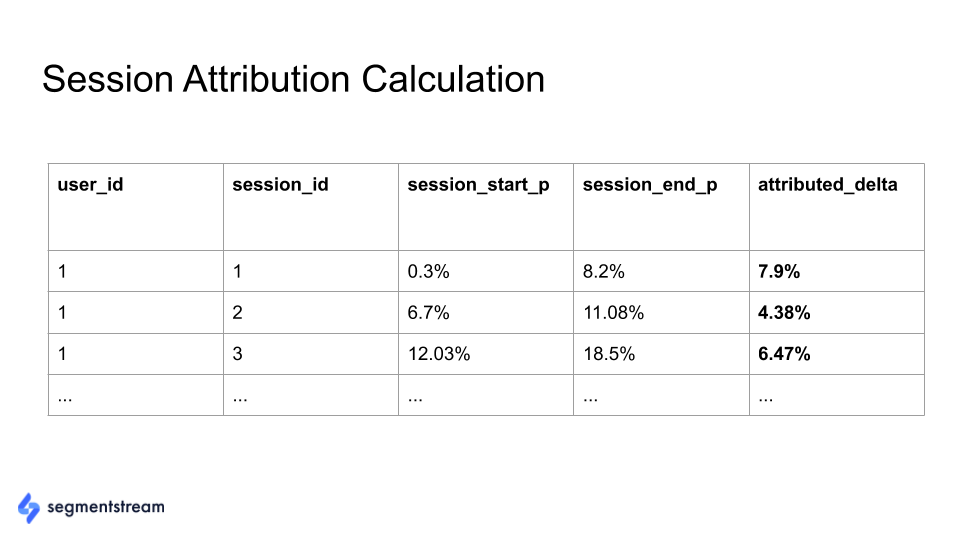Select the 6.7% session start cell
960x540 pixels.
(486, 313)
